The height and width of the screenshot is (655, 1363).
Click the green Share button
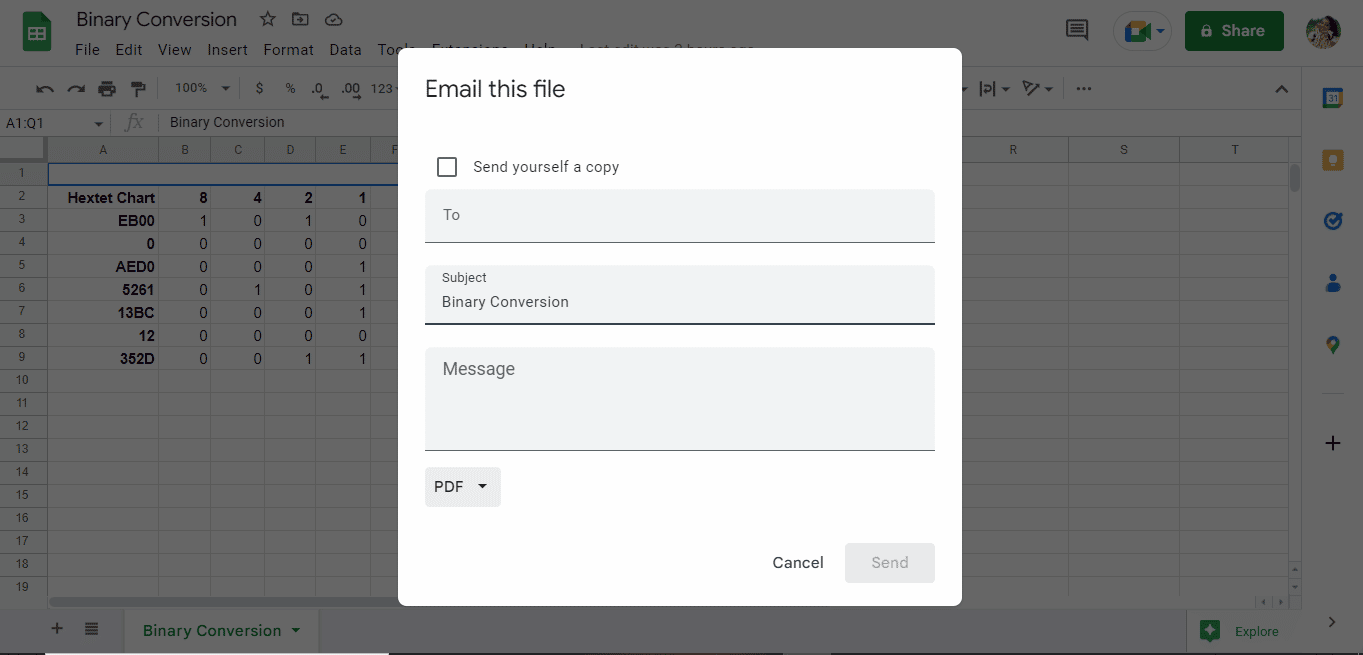click(1233, 31)
